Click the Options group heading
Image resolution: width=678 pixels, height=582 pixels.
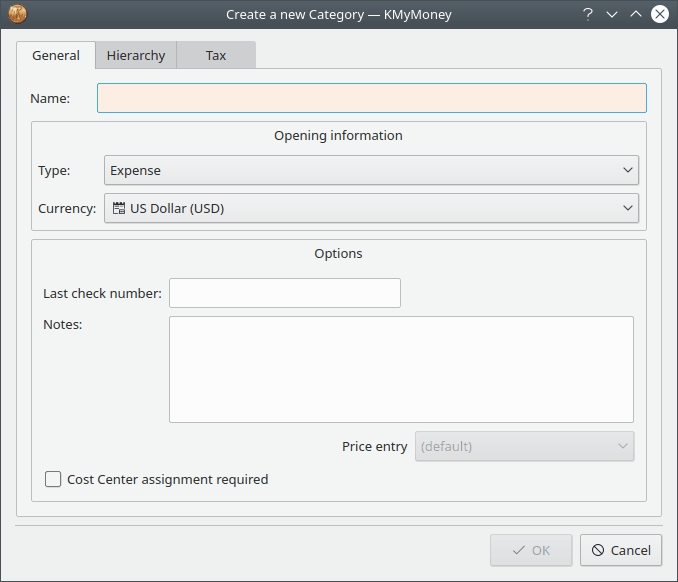pyautogui.click(x=338, y=253)
